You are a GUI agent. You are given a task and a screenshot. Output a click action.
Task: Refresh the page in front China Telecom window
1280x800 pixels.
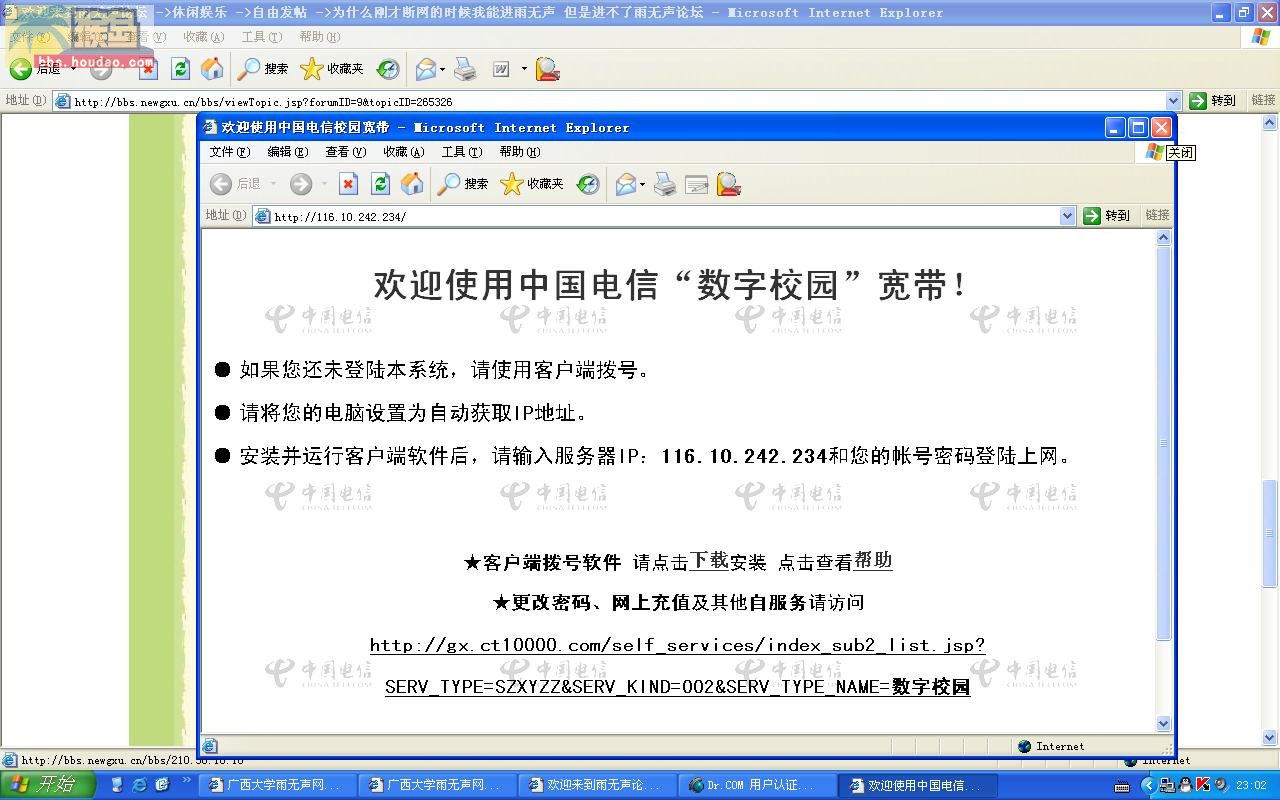[380, 184]
